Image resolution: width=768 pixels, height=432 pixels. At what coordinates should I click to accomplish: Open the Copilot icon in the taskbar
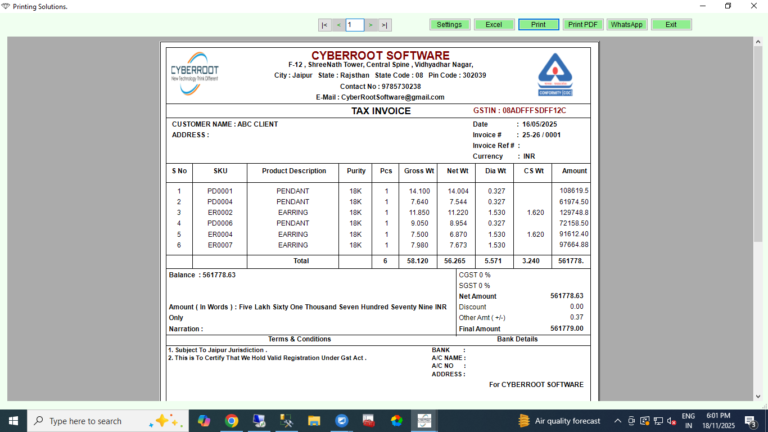(204, 421)
